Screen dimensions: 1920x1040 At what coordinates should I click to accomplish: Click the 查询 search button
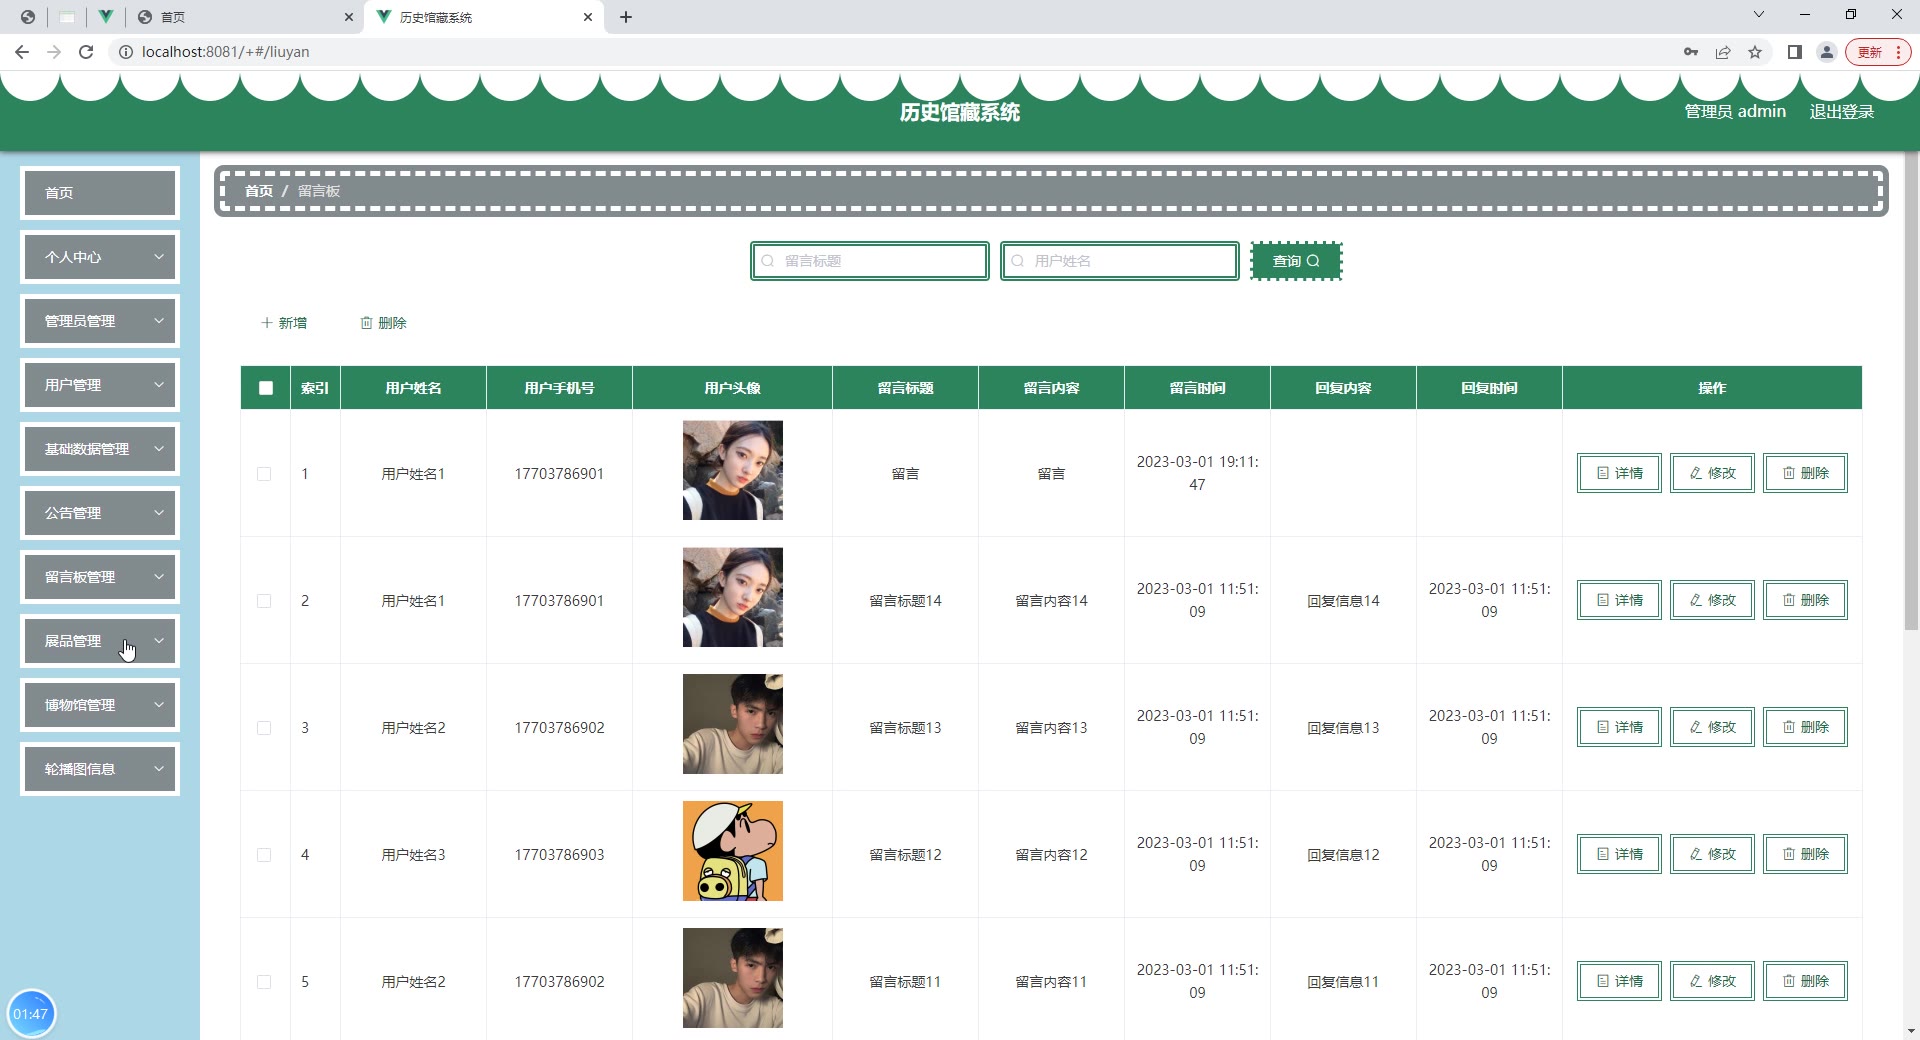click(x=1296, y=261)
